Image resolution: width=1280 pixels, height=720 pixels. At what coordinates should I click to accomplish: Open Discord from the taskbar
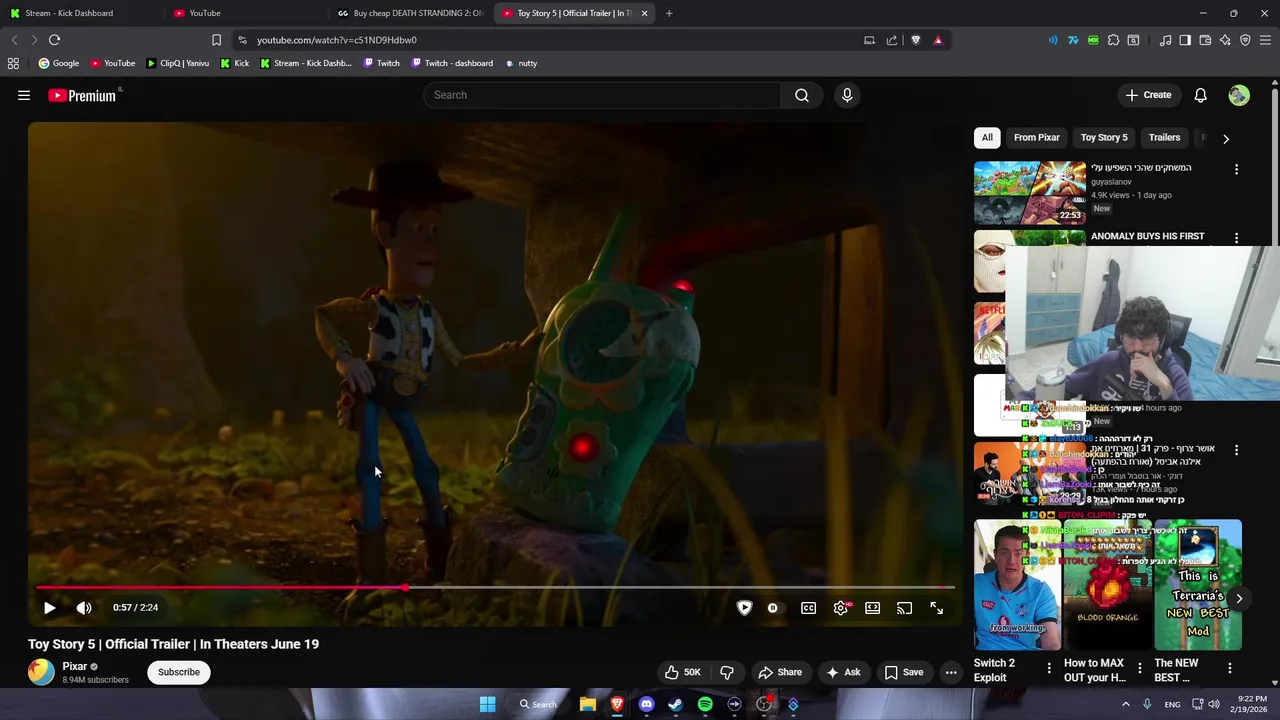click(646, 704)
